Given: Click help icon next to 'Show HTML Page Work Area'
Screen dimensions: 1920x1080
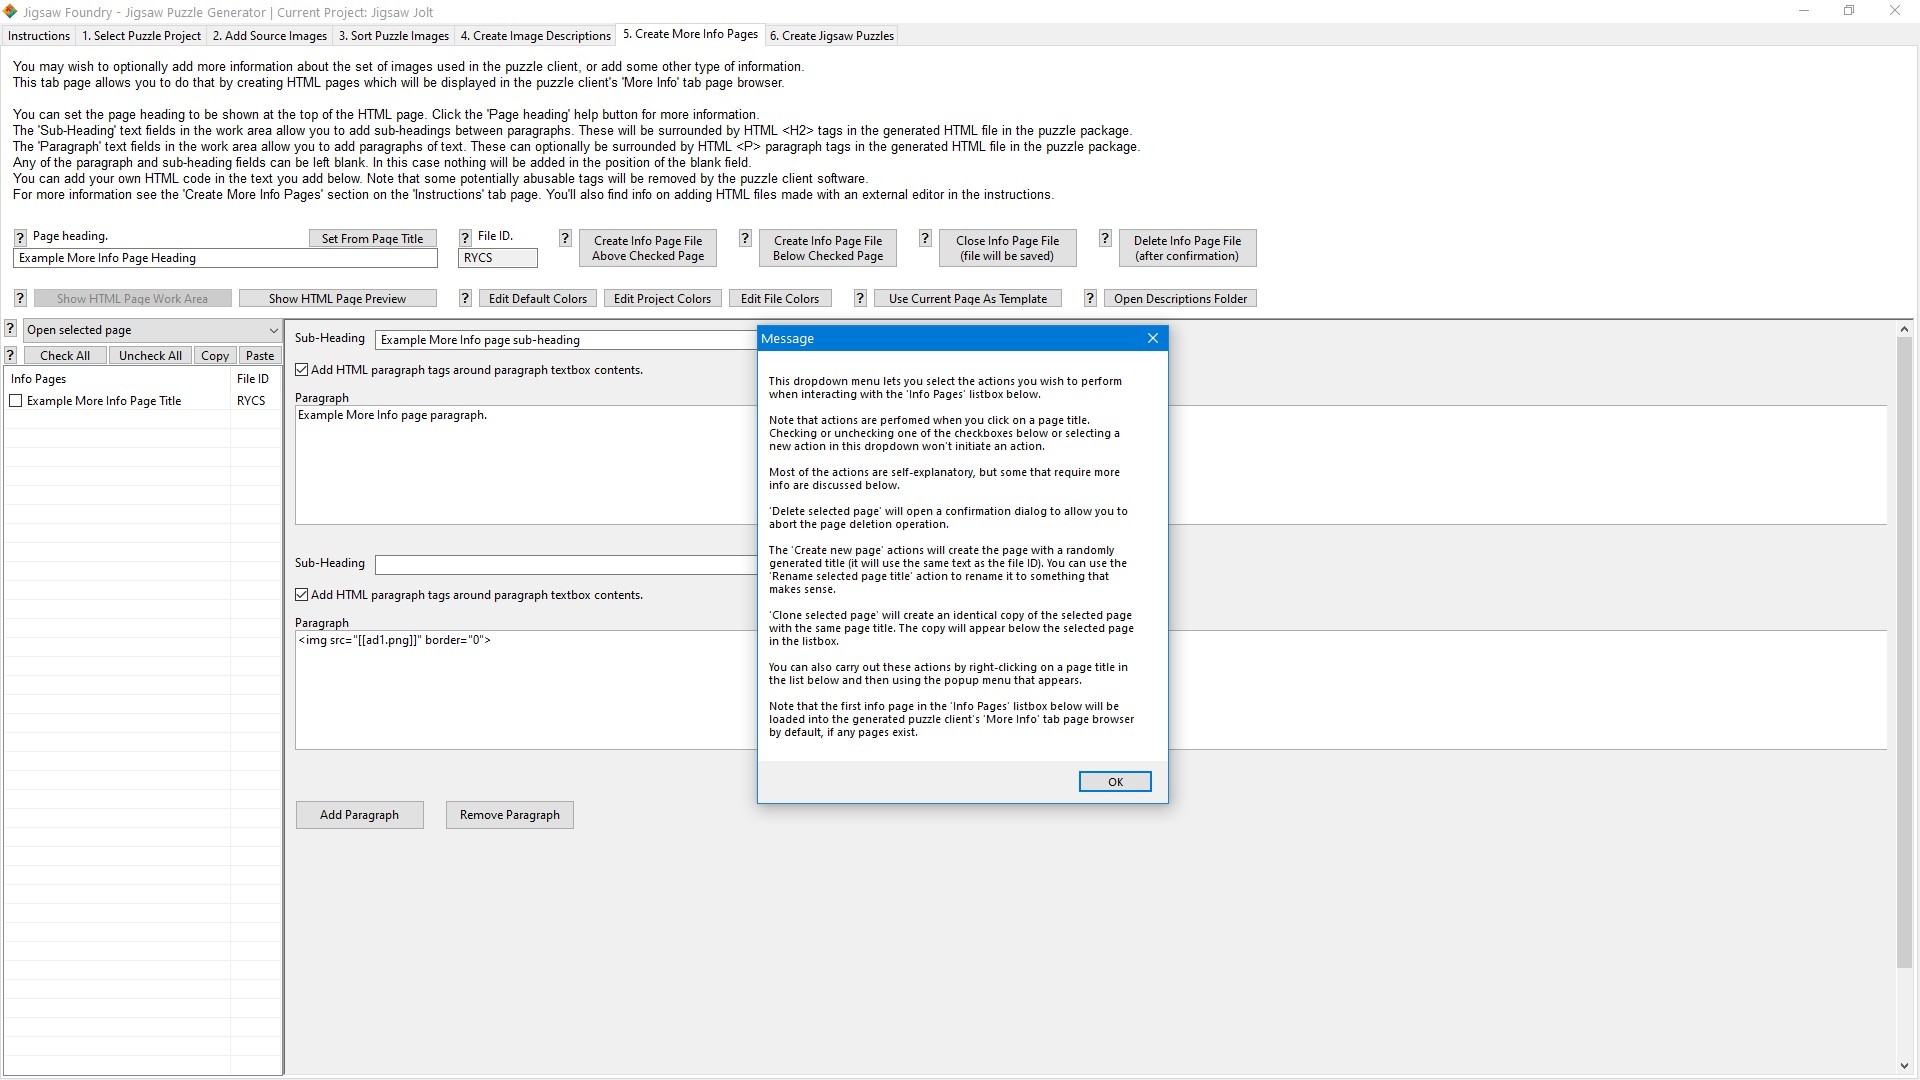Looking at the screenshot, I should tap(20, 298).
